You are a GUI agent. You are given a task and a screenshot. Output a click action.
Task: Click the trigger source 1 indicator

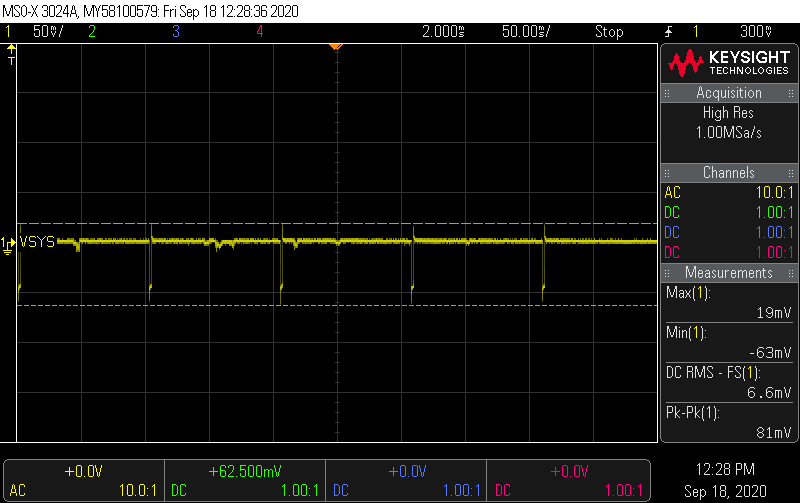point(695,32)
